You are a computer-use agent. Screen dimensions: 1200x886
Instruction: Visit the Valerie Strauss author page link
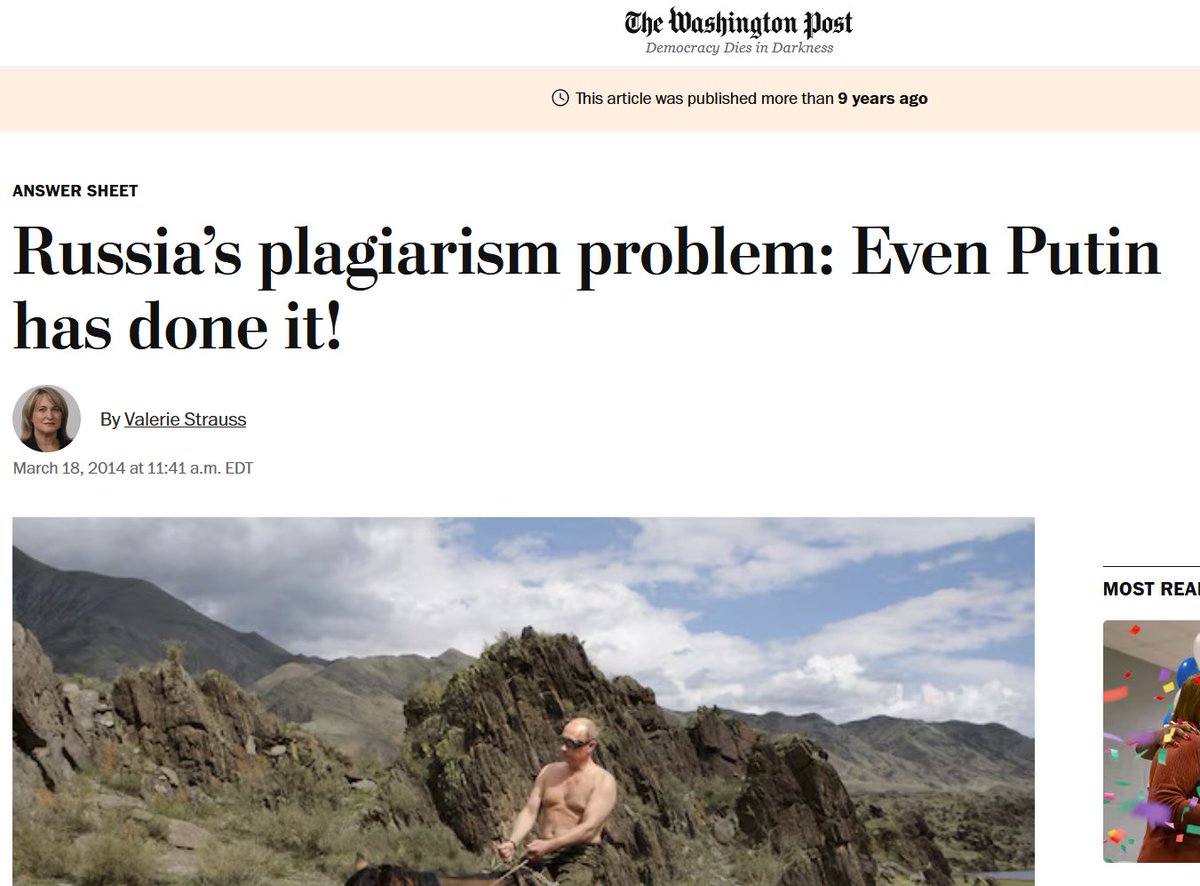pos(185,420)
